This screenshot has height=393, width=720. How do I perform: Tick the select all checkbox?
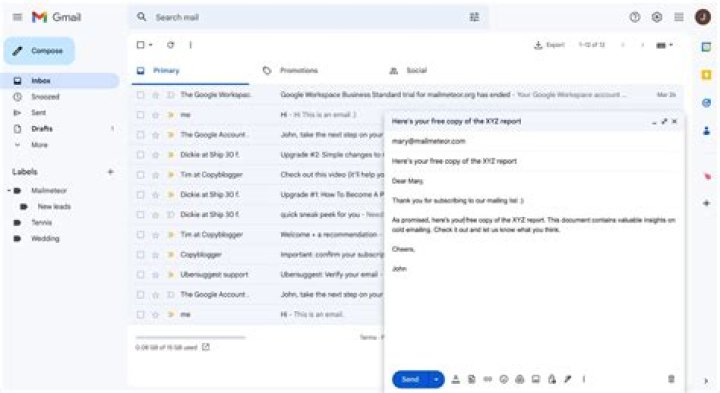141,45
